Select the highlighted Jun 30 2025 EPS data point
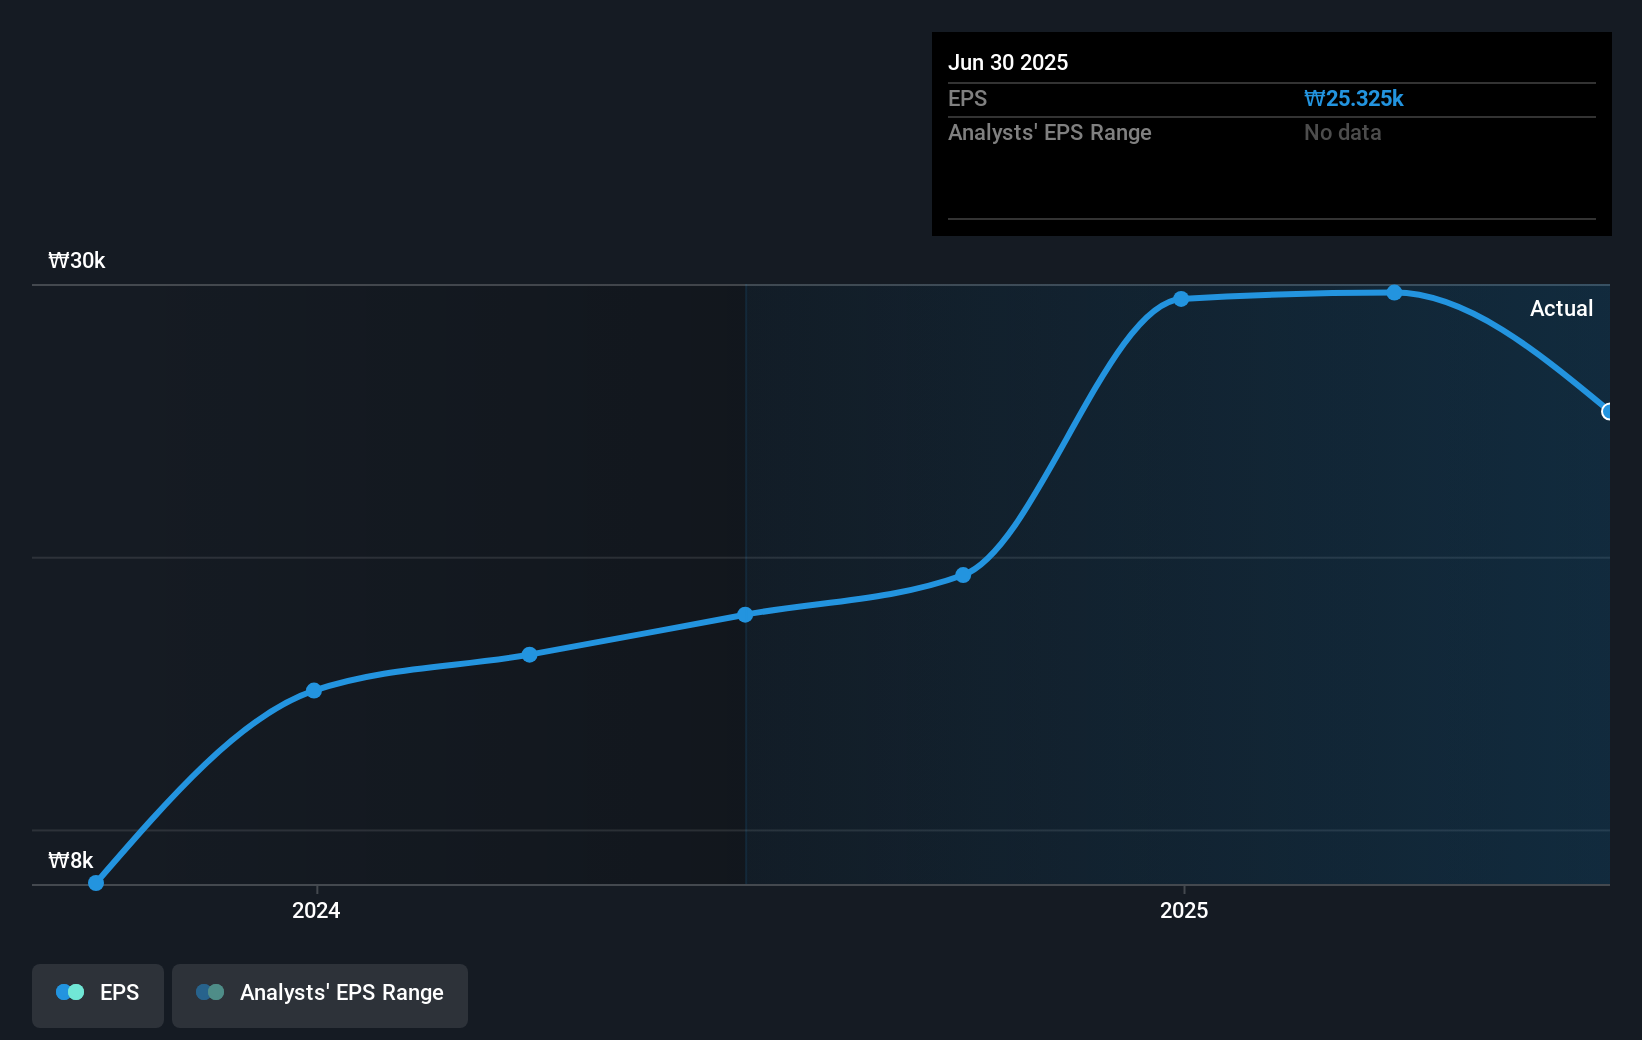Viewport: 1642px width, 1040px height. (1608, 411)
